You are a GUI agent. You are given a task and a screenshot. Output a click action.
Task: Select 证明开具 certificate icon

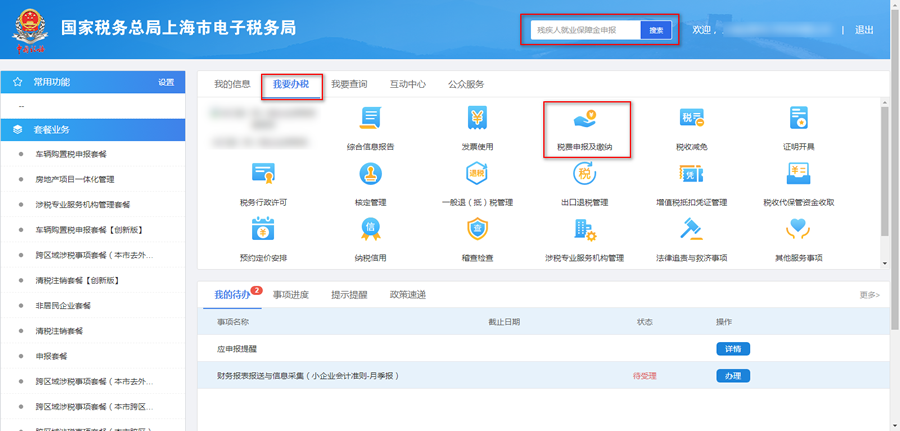(x=798, y=120)
